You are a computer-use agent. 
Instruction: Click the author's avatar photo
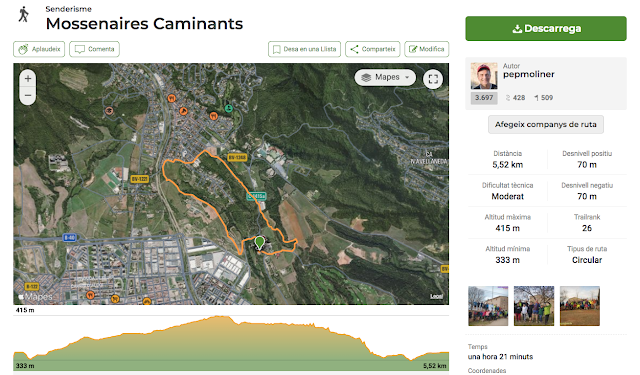[484, 76]
